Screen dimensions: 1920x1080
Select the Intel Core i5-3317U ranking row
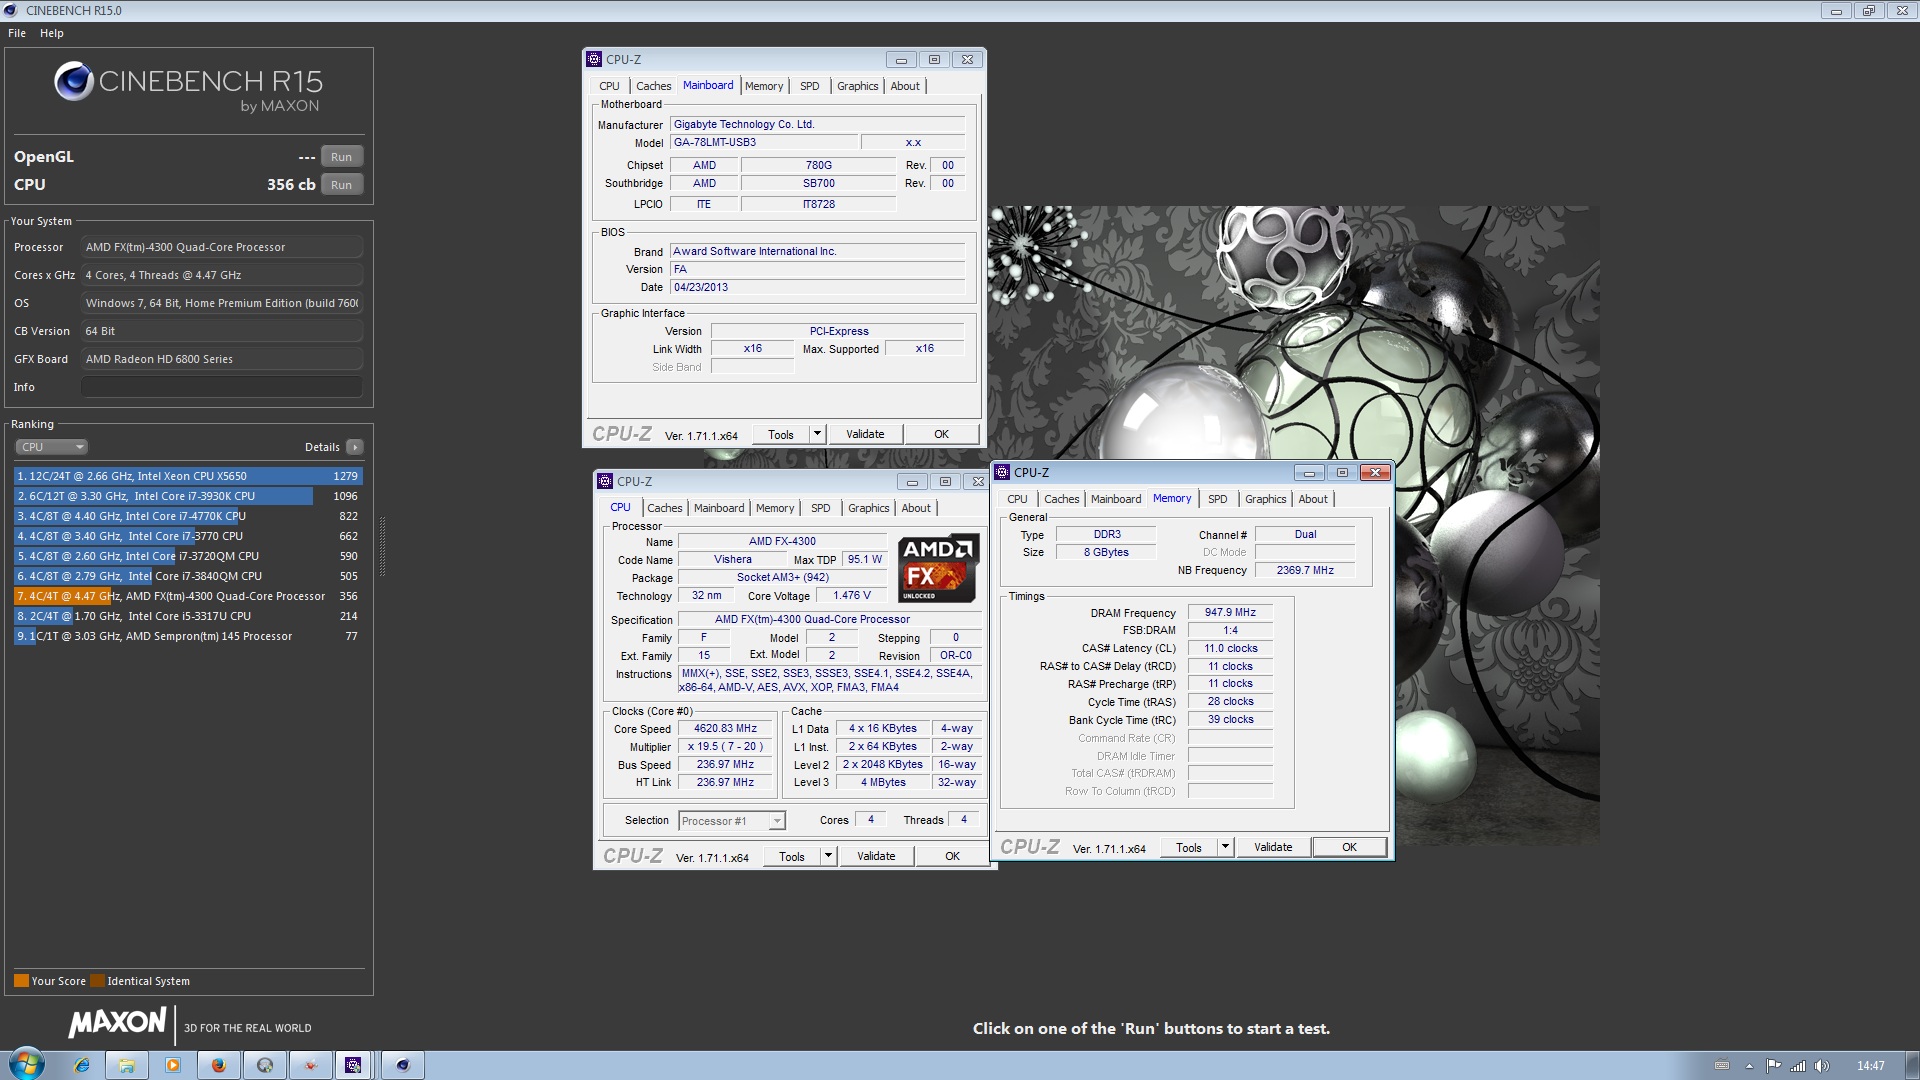[188, 616]
